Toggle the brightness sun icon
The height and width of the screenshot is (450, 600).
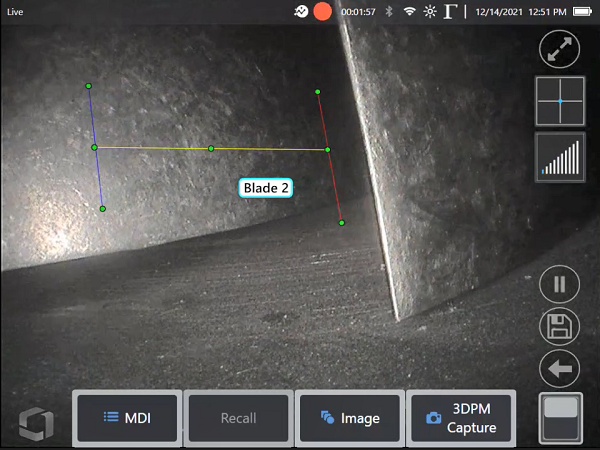point(430,12)
